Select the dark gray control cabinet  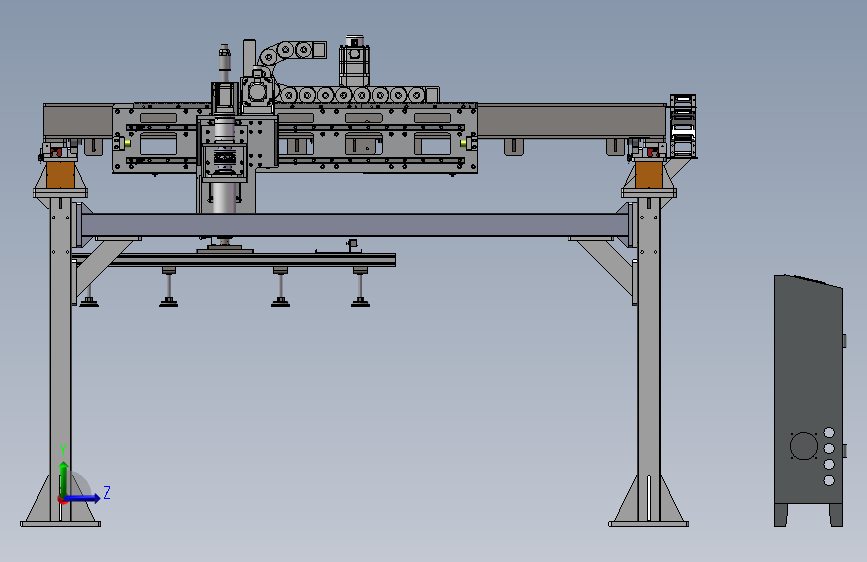(x=808, y=401)
